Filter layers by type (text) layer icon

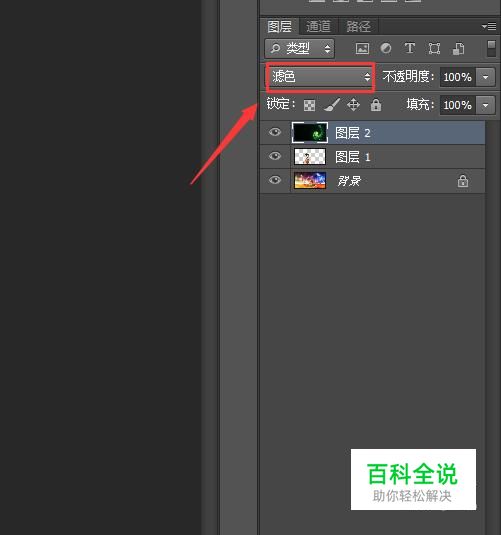click(x=410, y=48)
